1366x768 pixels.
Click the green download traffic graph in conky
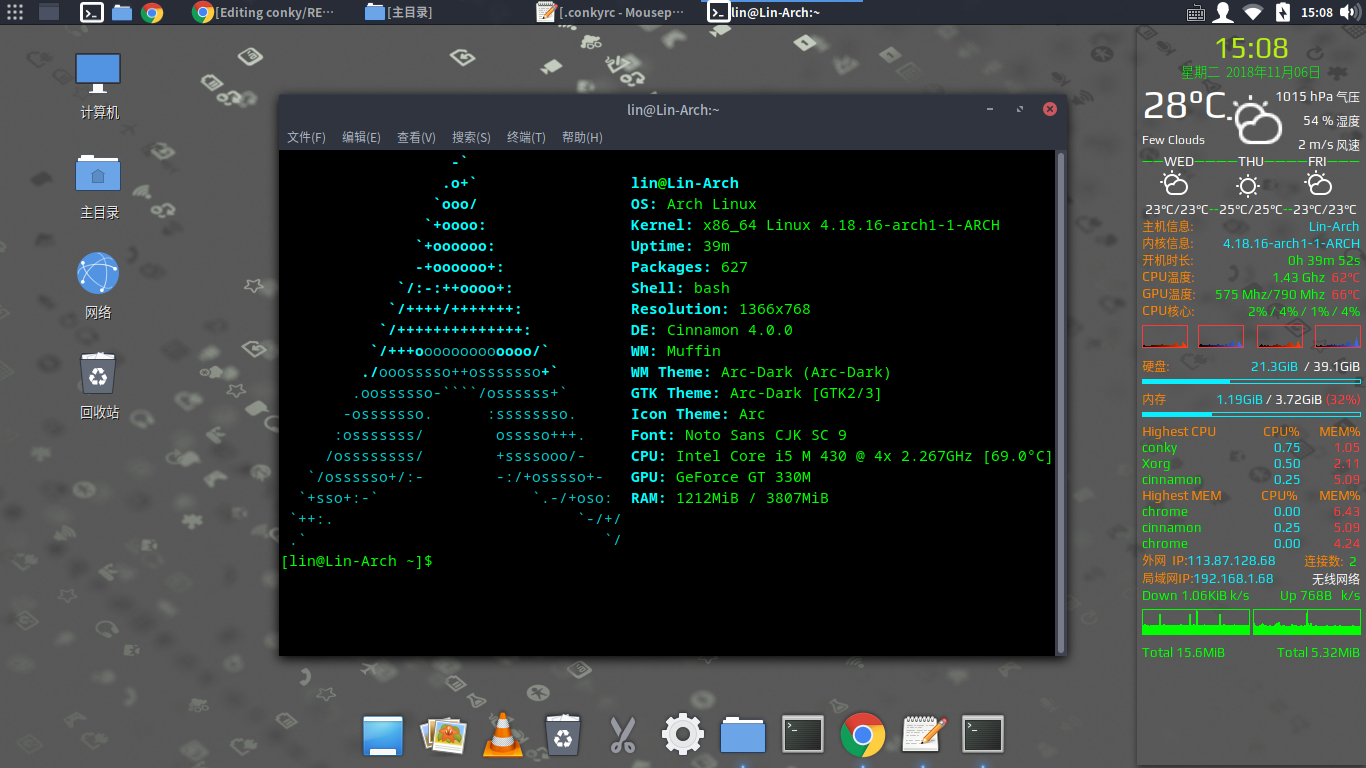pos(1196,622)
